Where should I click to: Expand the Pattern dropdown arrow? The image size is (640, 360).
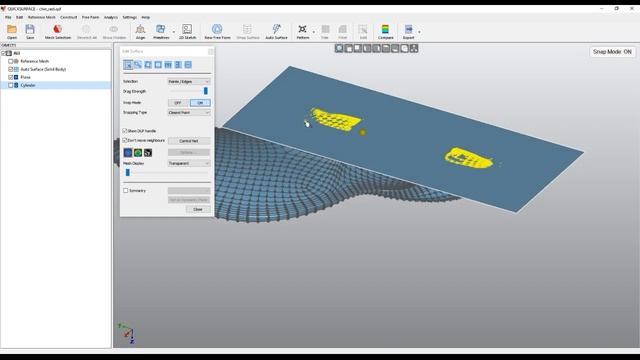point(313,32)
